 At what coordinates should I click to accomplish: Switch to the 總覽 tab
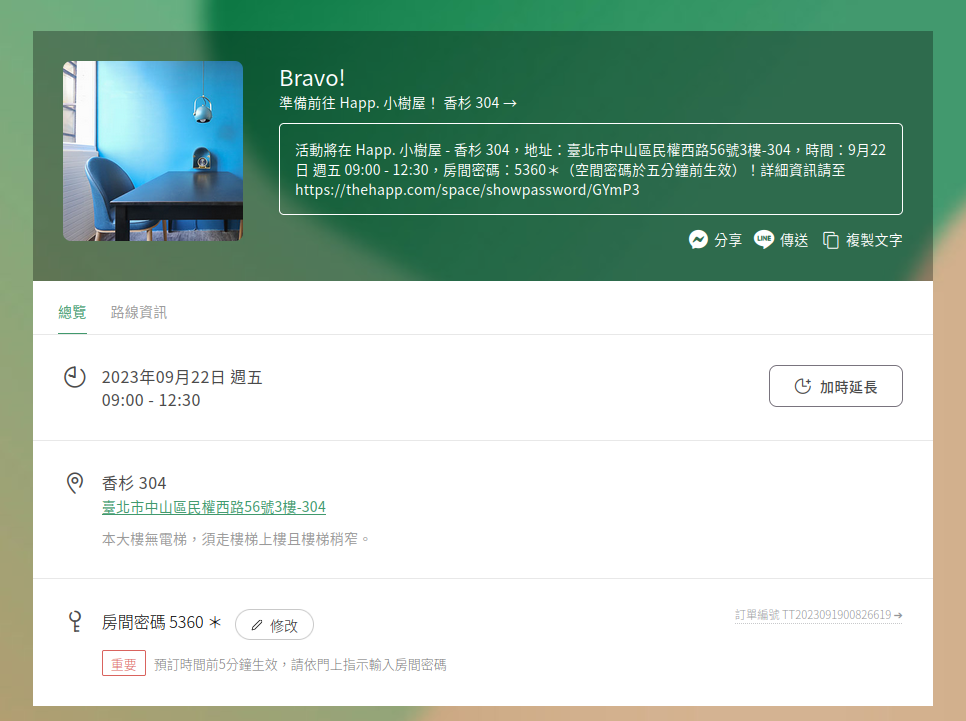[72, 312]
